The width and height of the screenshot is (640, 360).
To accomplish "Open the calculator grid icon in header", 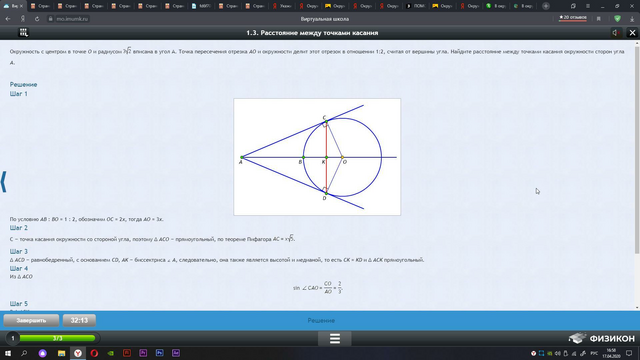I will 23,33.
